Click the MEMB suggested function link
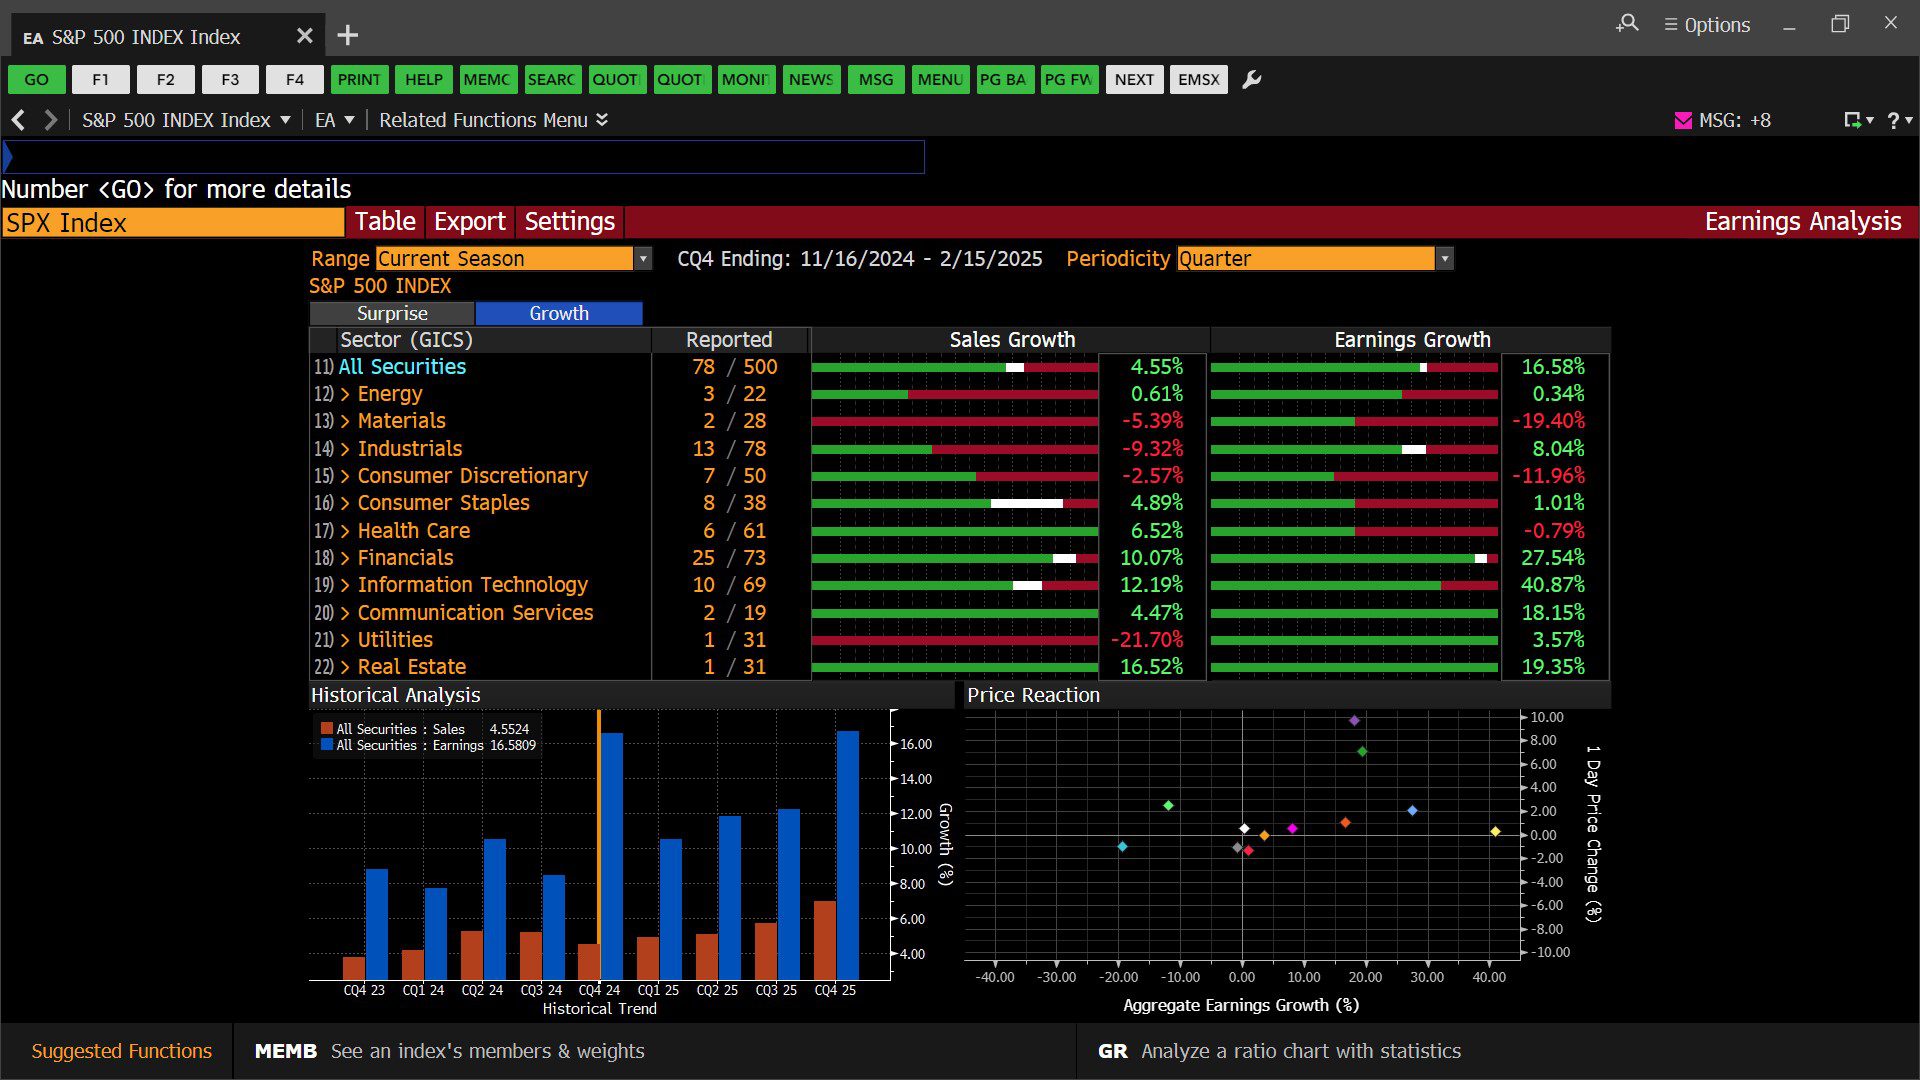 pyautogui.click(x=286, y=1051)
